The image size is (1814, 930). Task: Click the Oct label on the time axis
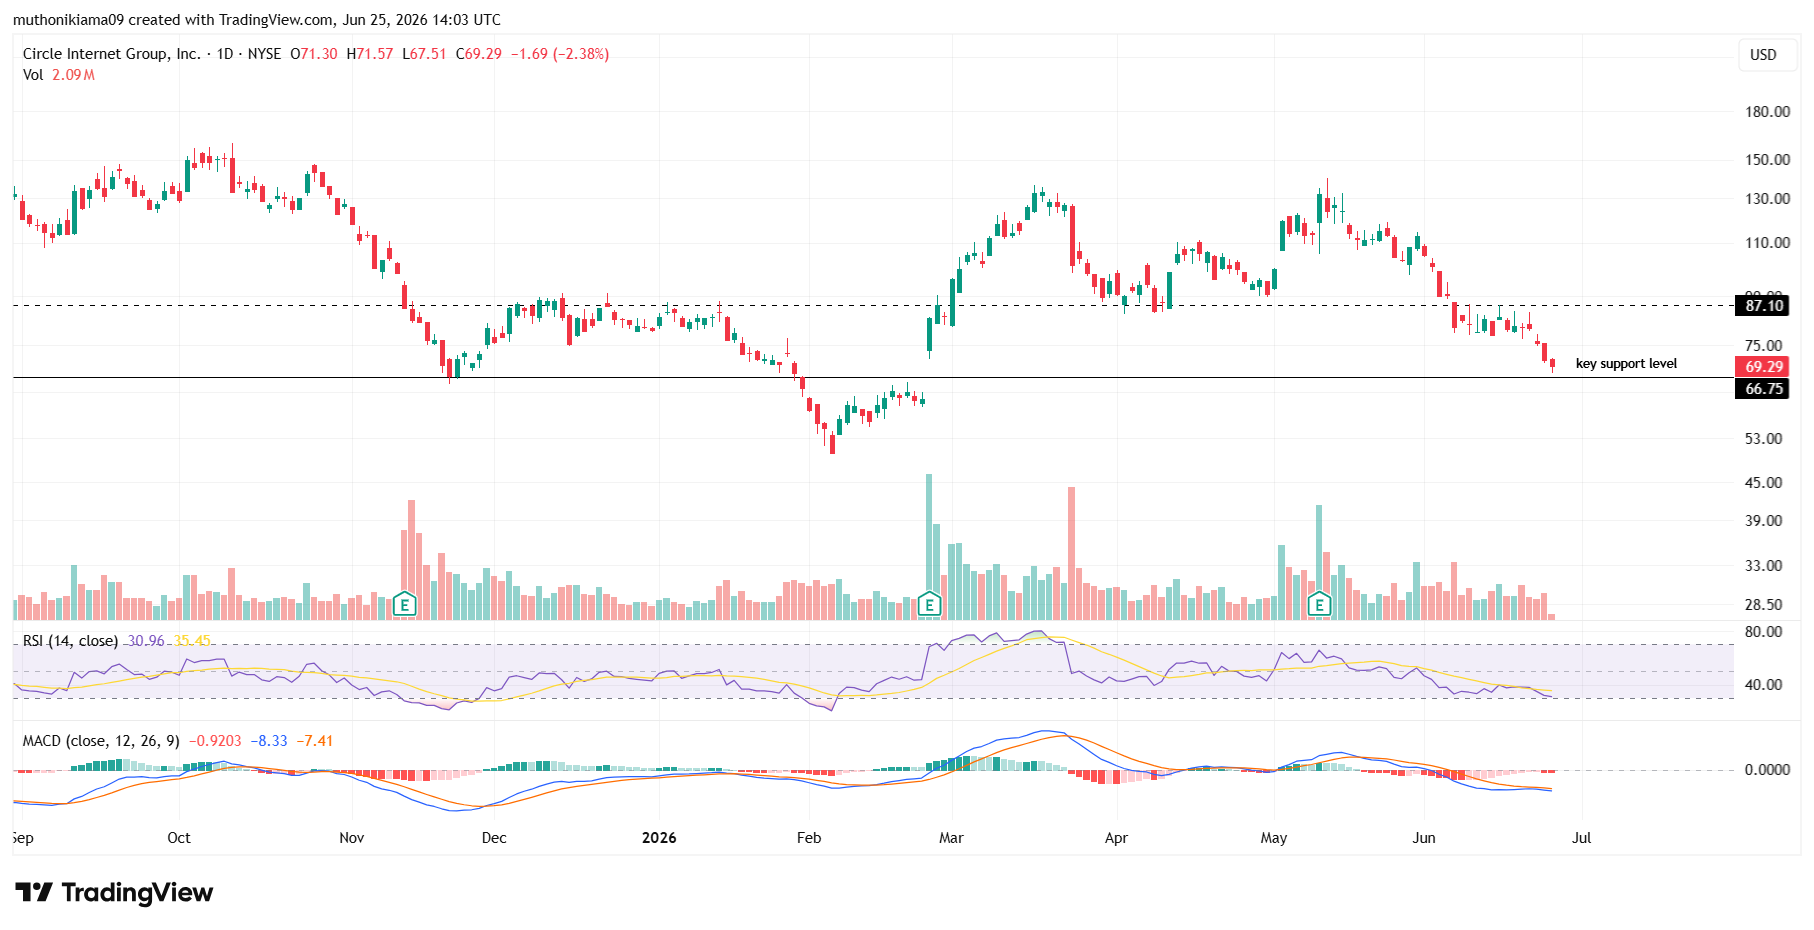(179, 838)
